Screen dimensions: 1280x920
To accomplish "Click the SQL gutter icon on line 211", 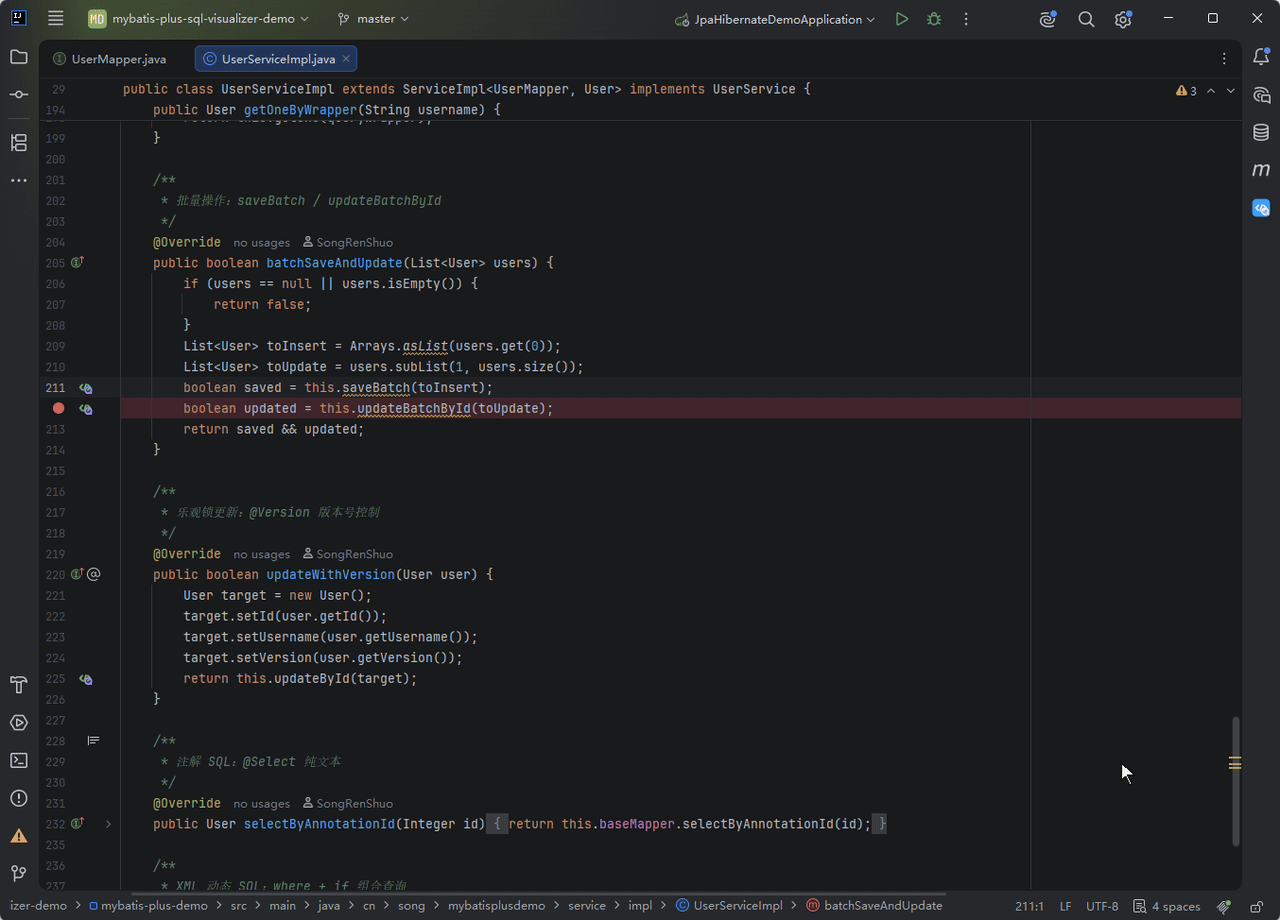I will click(86, 388).
